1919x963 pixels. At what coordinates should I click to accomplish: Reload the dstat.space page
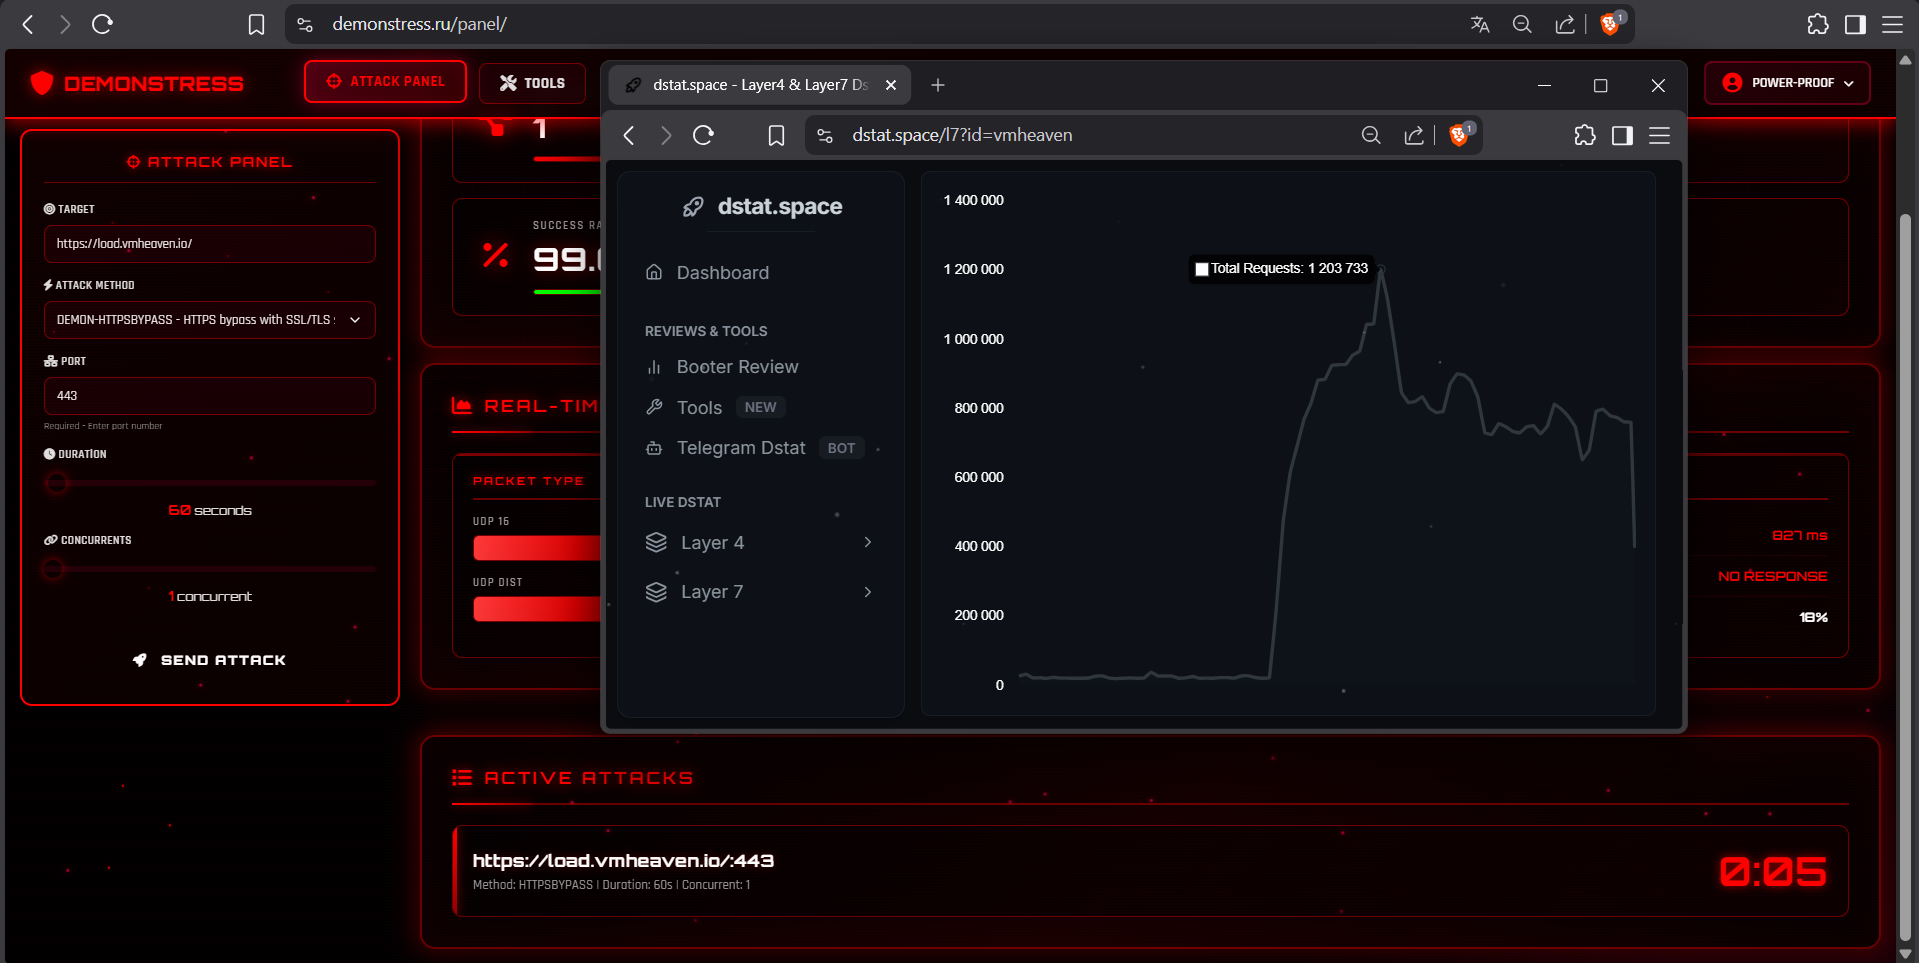coord(703,135)
